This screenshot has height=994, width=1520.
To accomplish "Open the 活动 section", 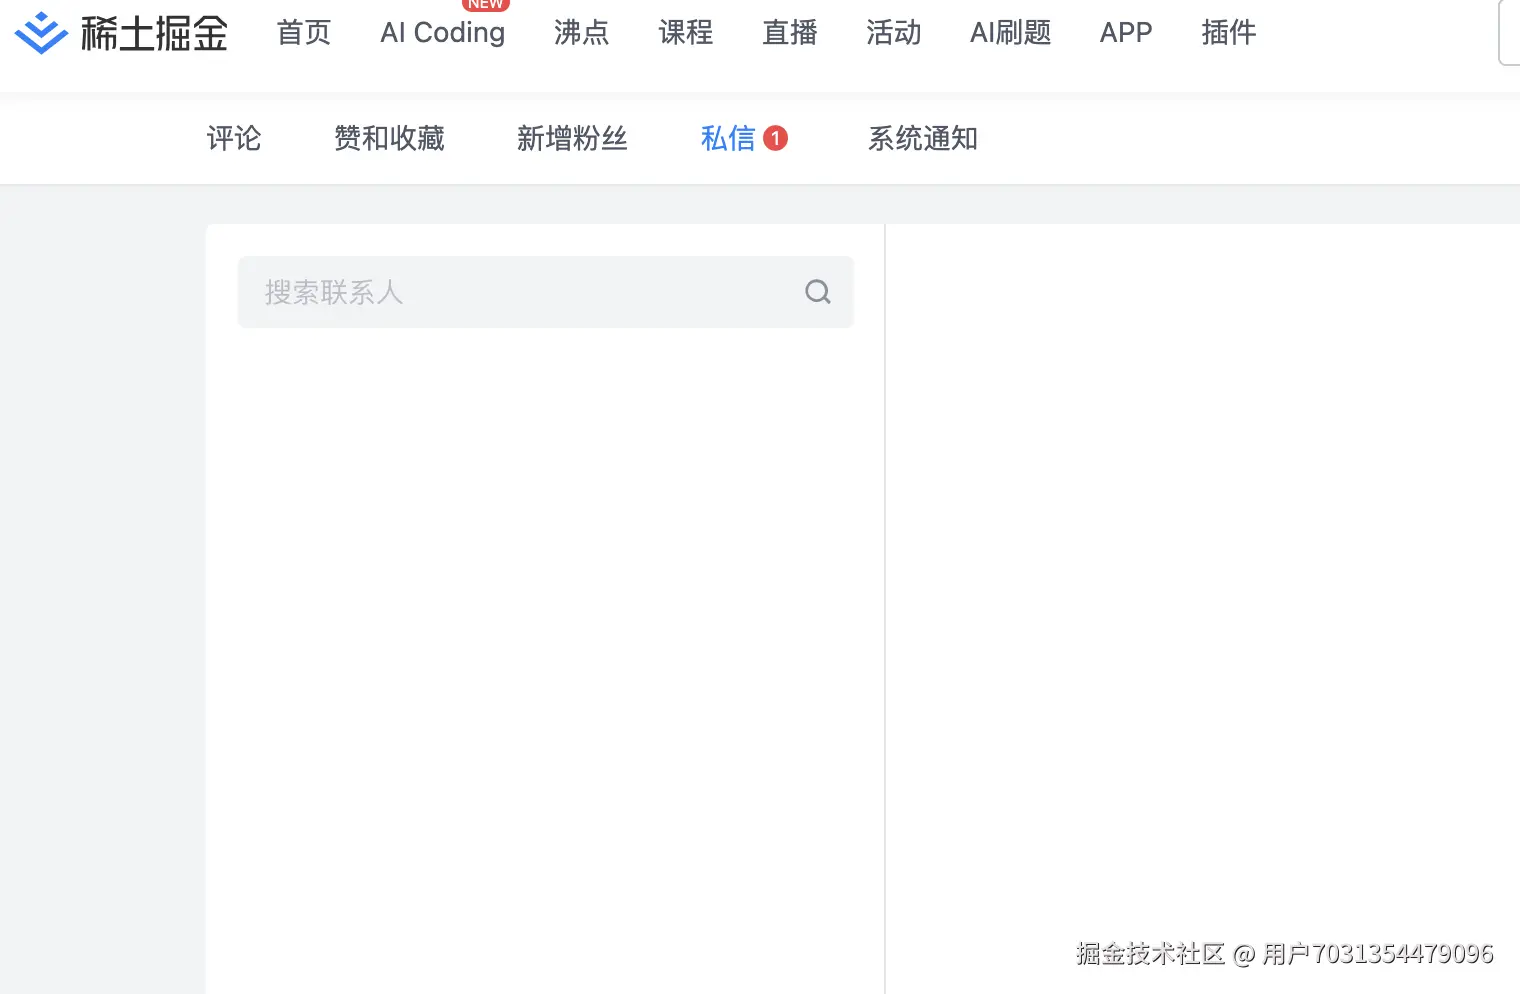I will click(893, 33).
